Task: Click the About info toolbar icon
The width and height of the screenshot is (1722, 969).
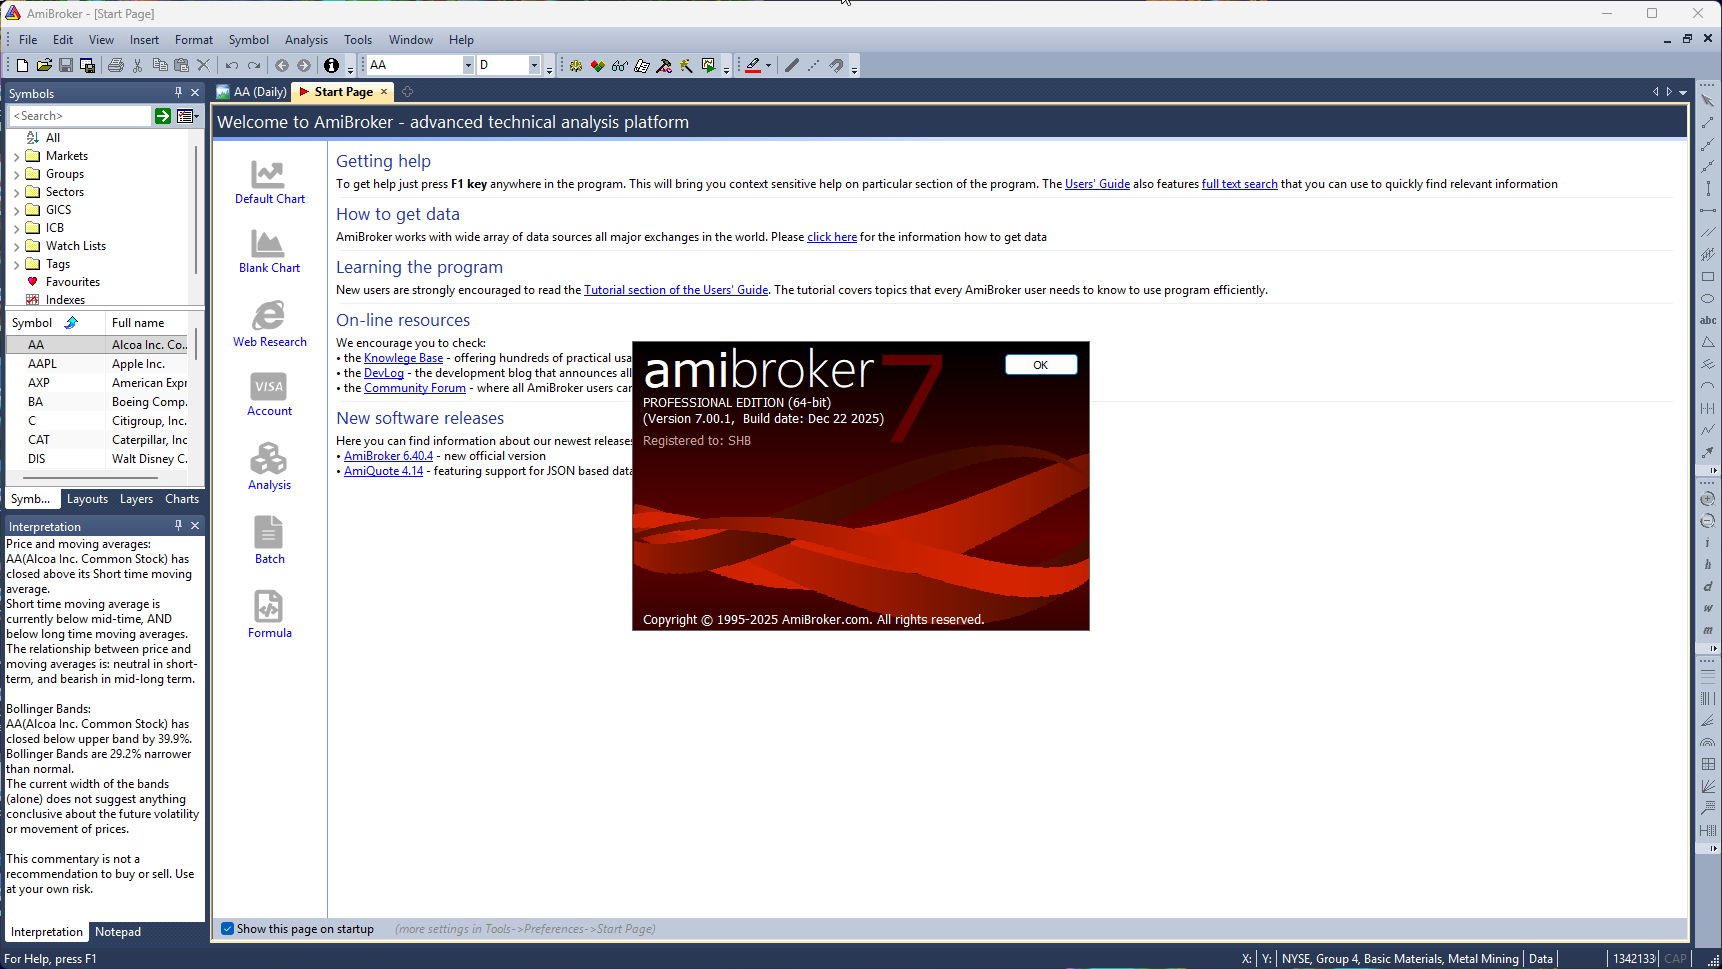Action: [x=331, y=65]
